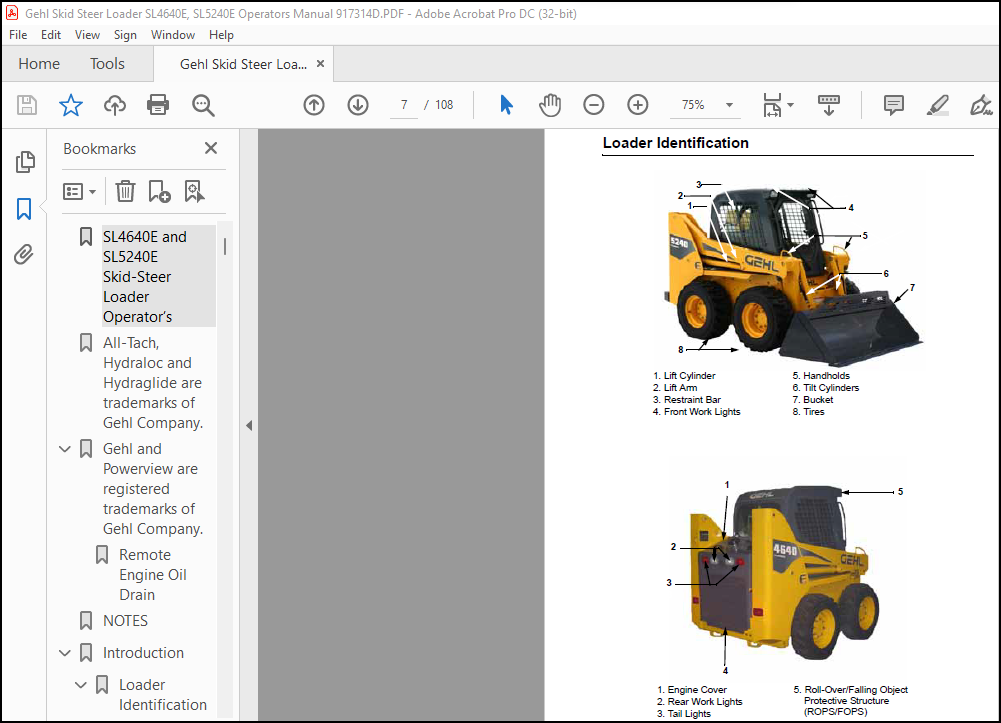Collapse the navigation pane with arrow
The width and height of the screenshot is (1001, 723).
[x=249, y=426]
